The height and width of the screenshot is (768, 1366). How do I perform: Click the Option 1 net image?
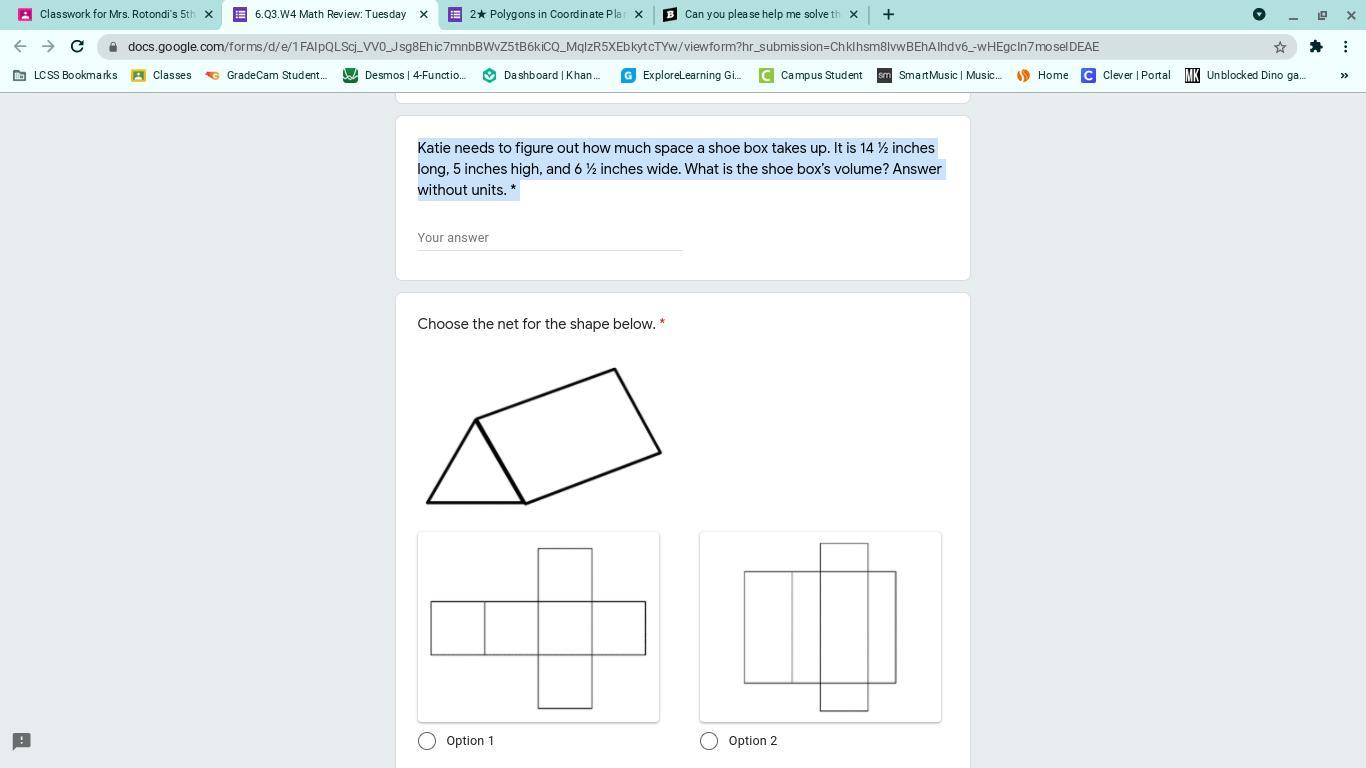(538, 627)
